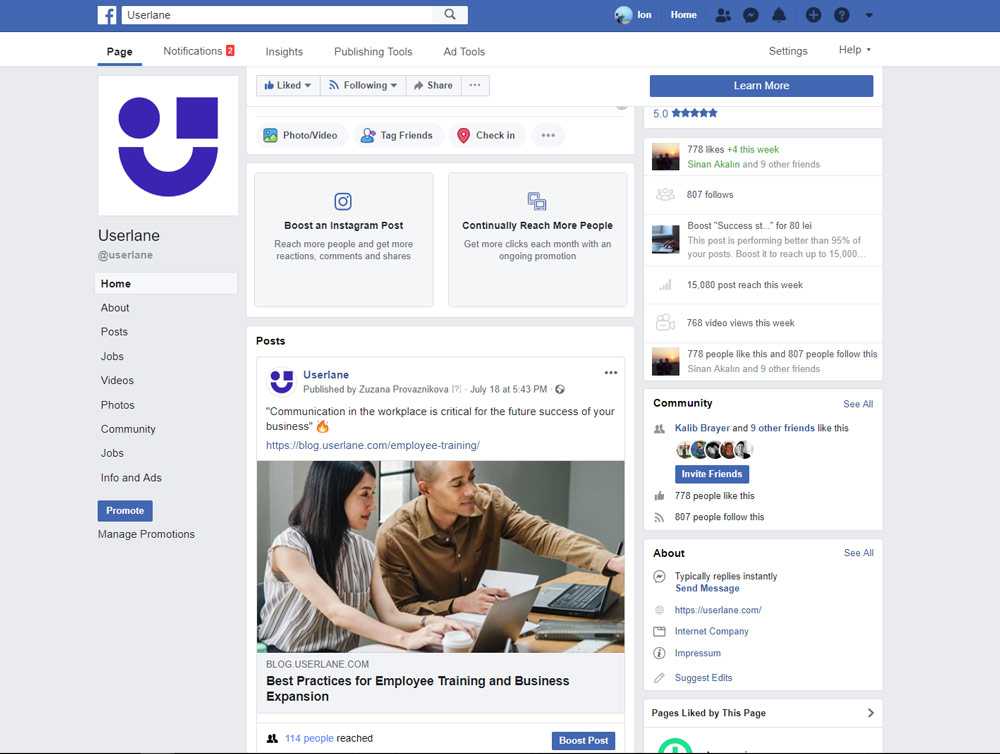Screen dimensions: 1000x754
Task: Open page Settings
Action: click(x=788, y=51)
